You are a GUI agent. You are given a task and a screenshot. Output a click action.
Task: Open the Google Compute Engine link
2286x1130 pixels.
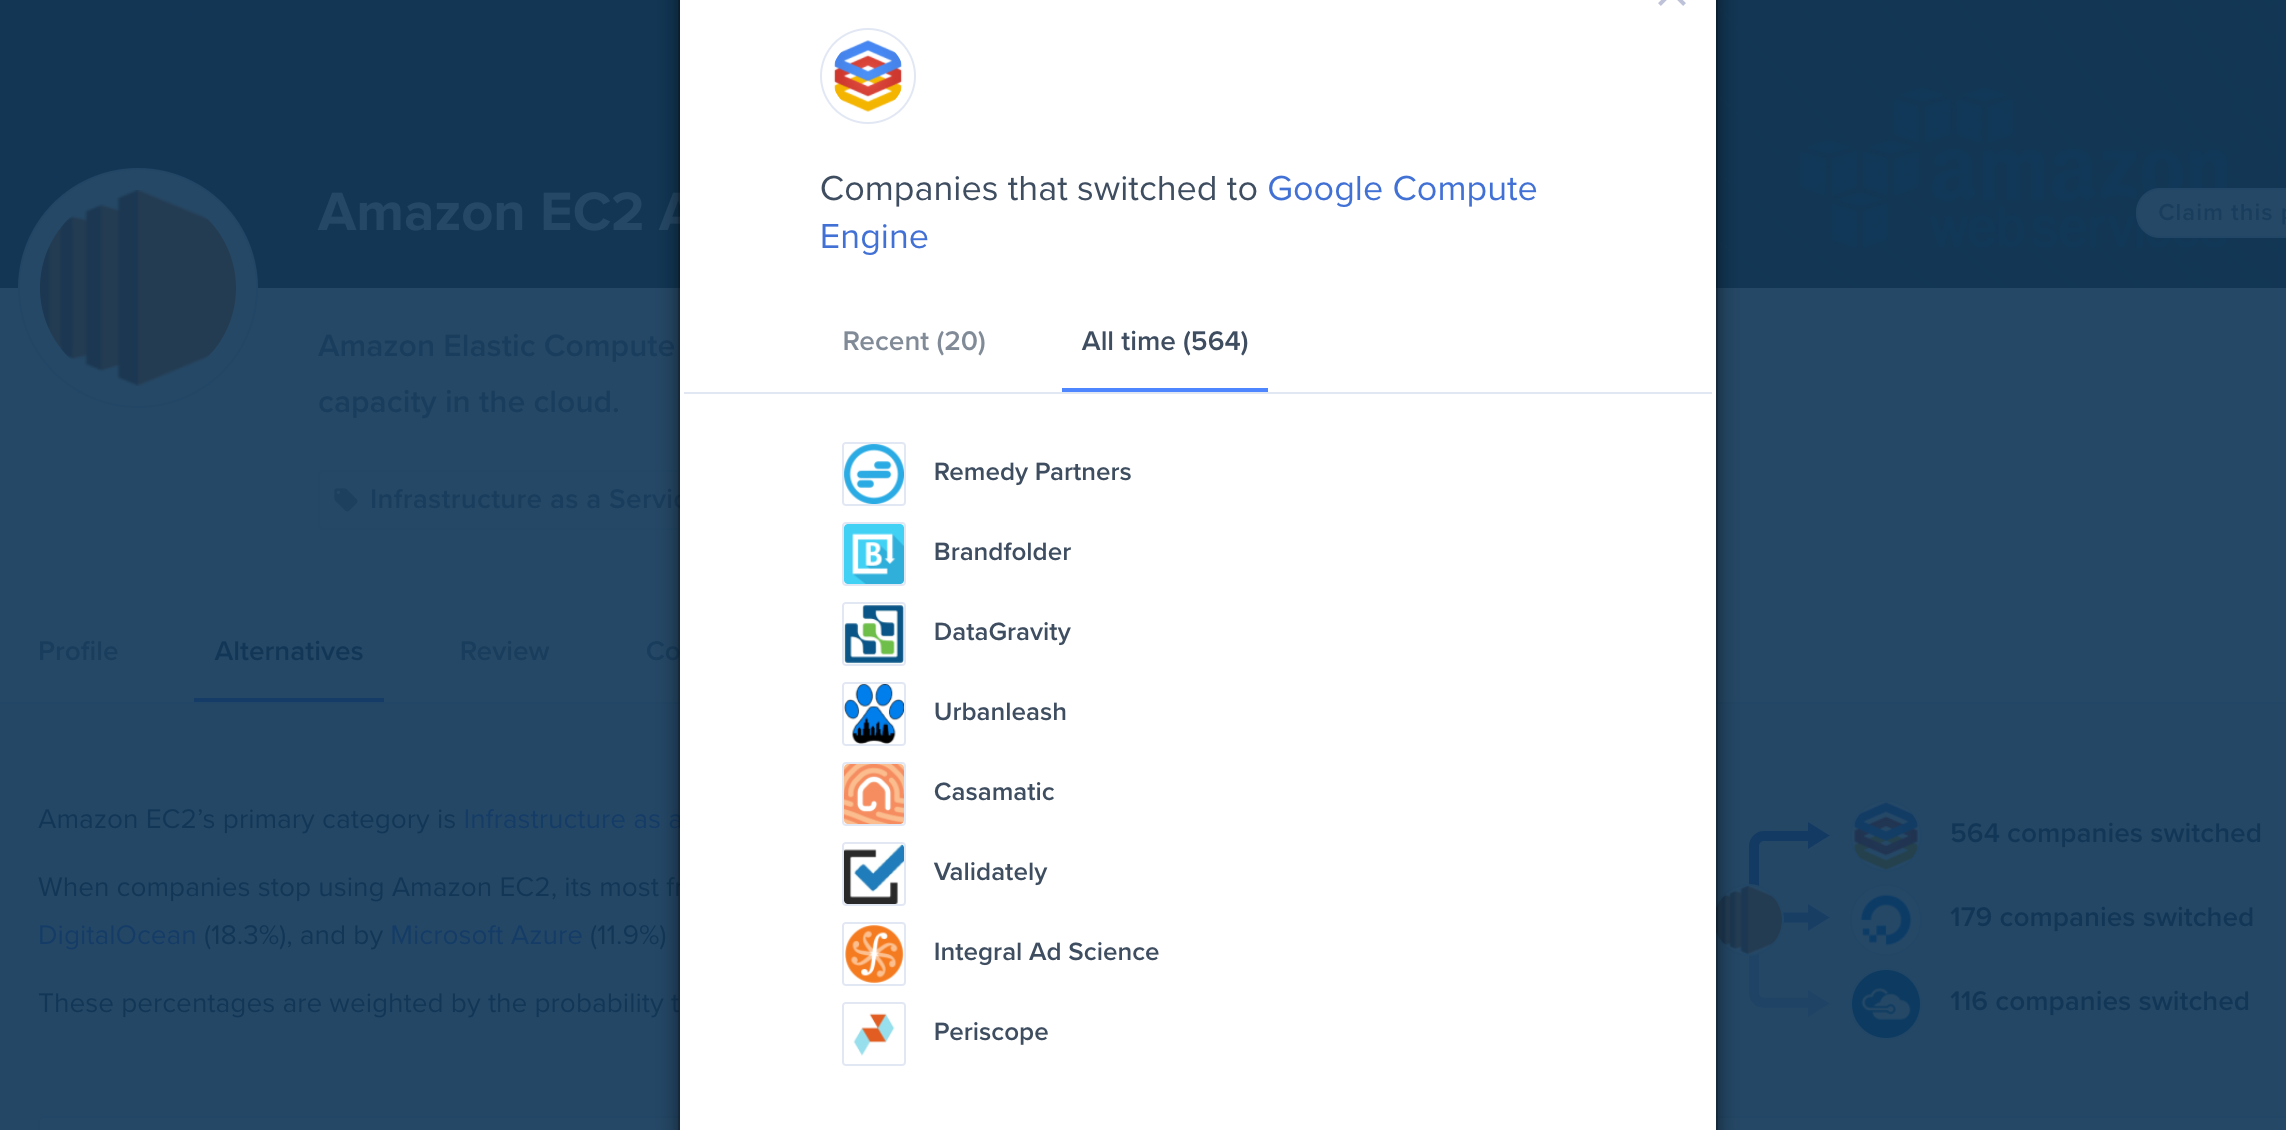click(1401, 189)
